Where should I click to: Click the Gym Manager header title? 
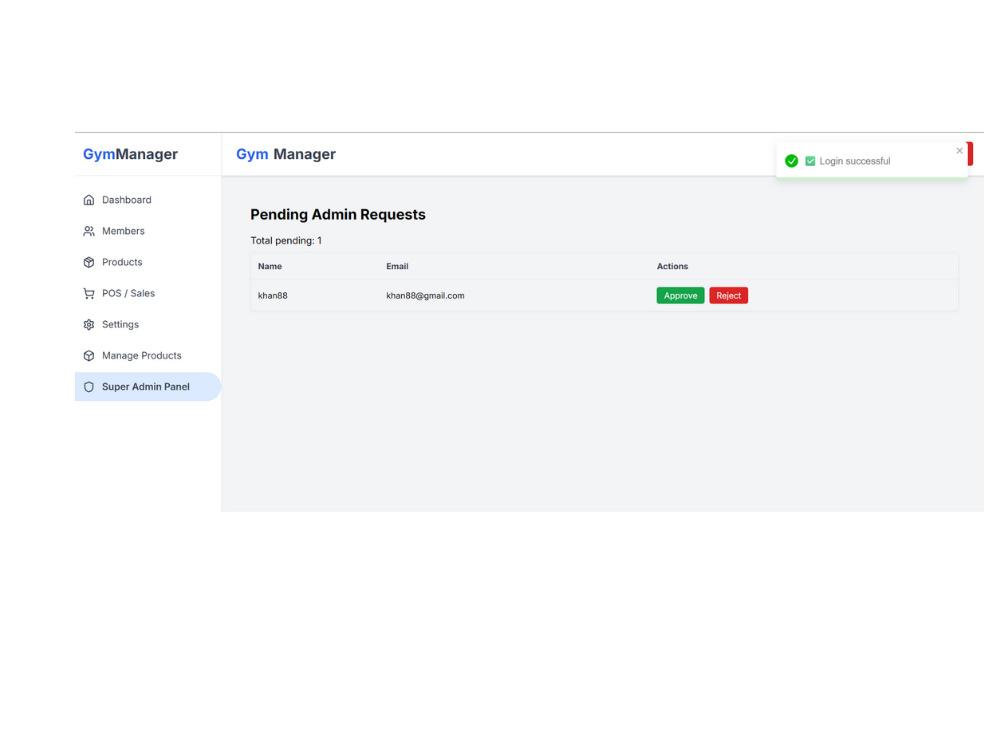point(286,154)
